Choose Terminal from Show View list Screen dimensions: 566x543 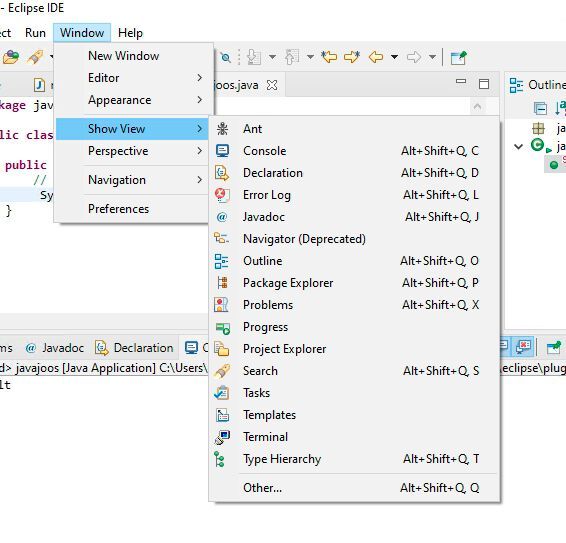tap(354, 437)
